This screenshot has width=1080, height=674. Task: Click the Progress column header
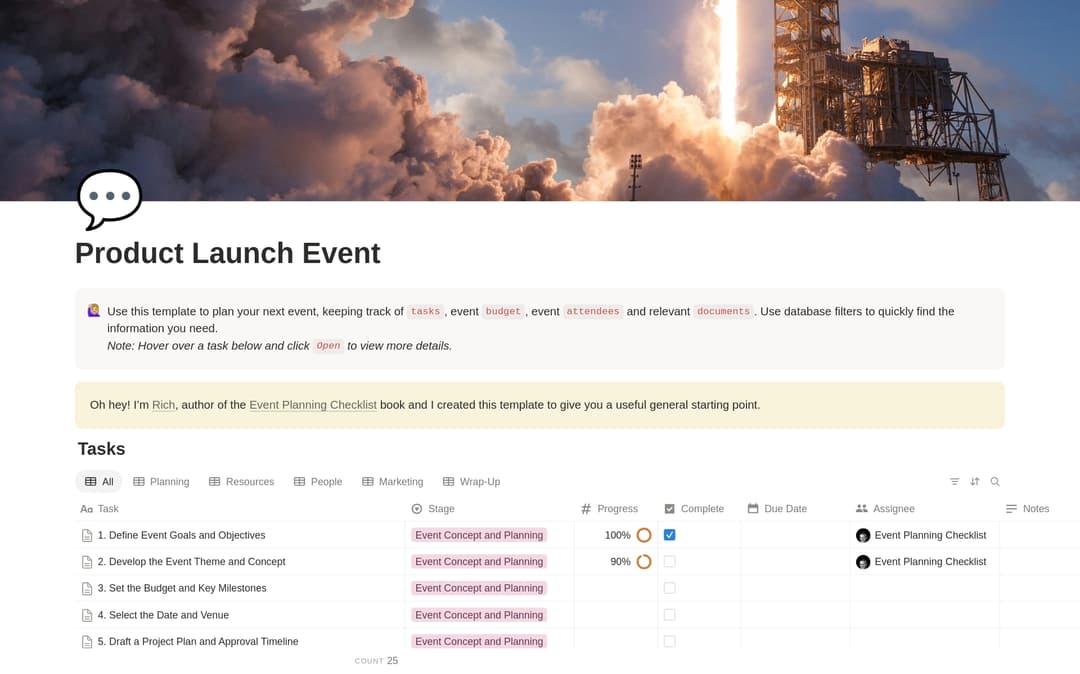(610, 509)
